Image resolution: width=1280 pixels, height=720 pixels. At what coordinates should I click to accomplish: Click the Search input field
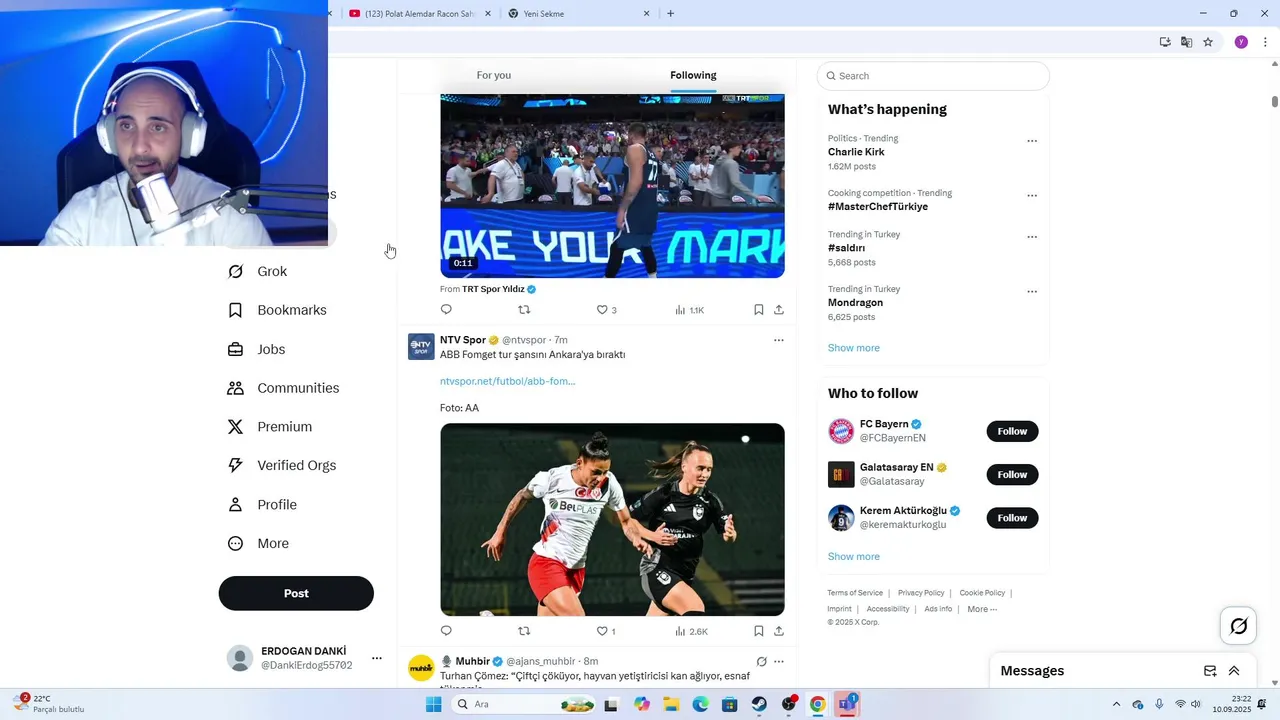tap(933, 76)
